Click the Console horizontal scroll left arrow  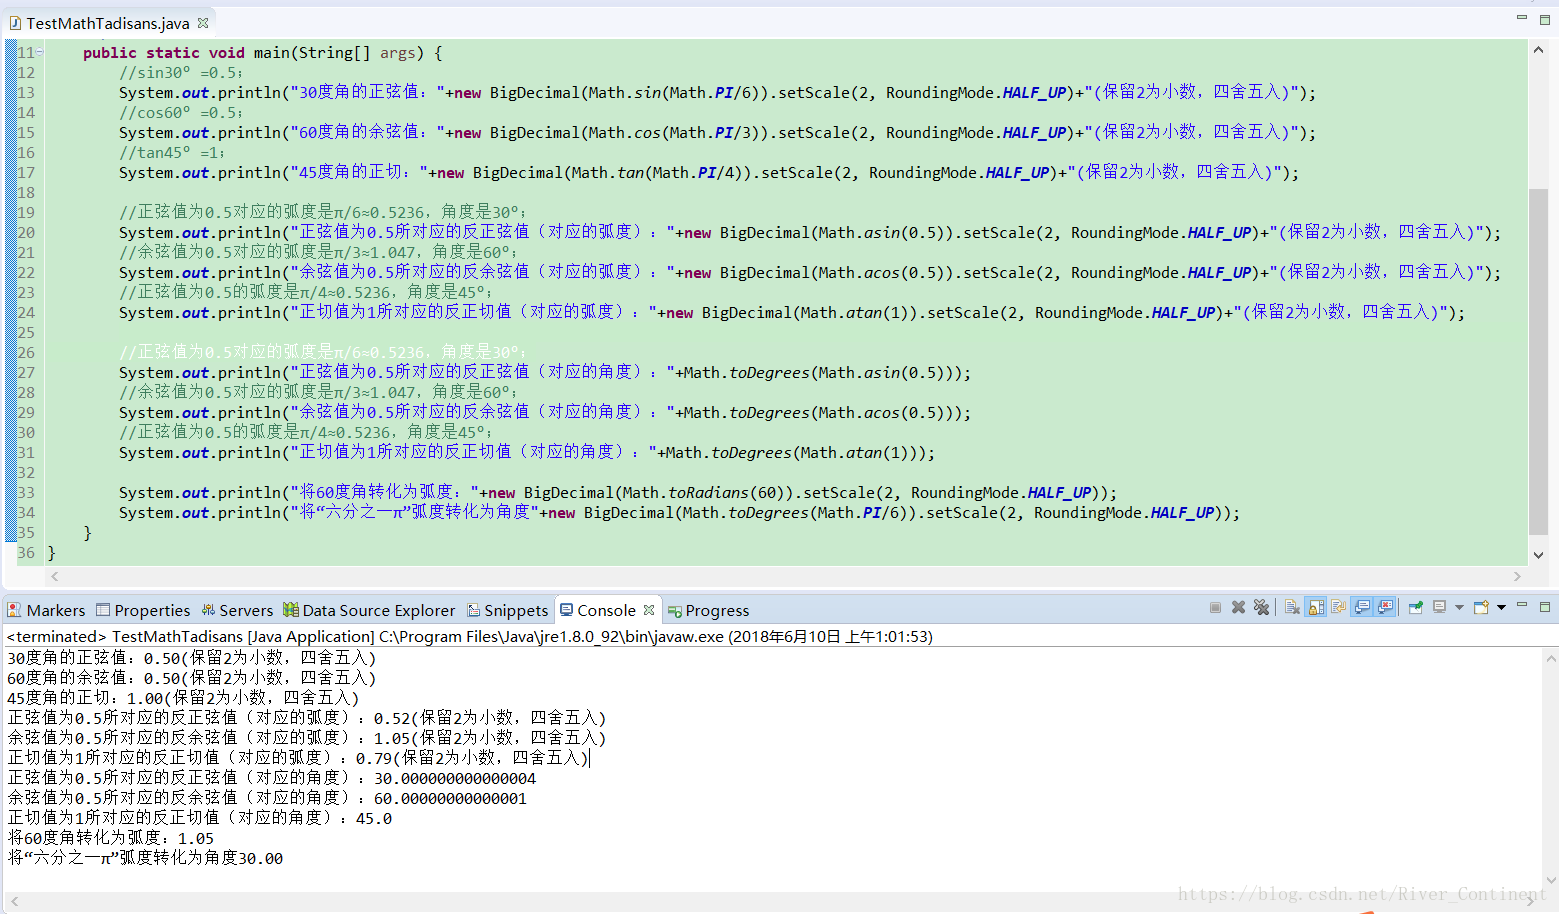pyautogui.click(x=14, y=901)
